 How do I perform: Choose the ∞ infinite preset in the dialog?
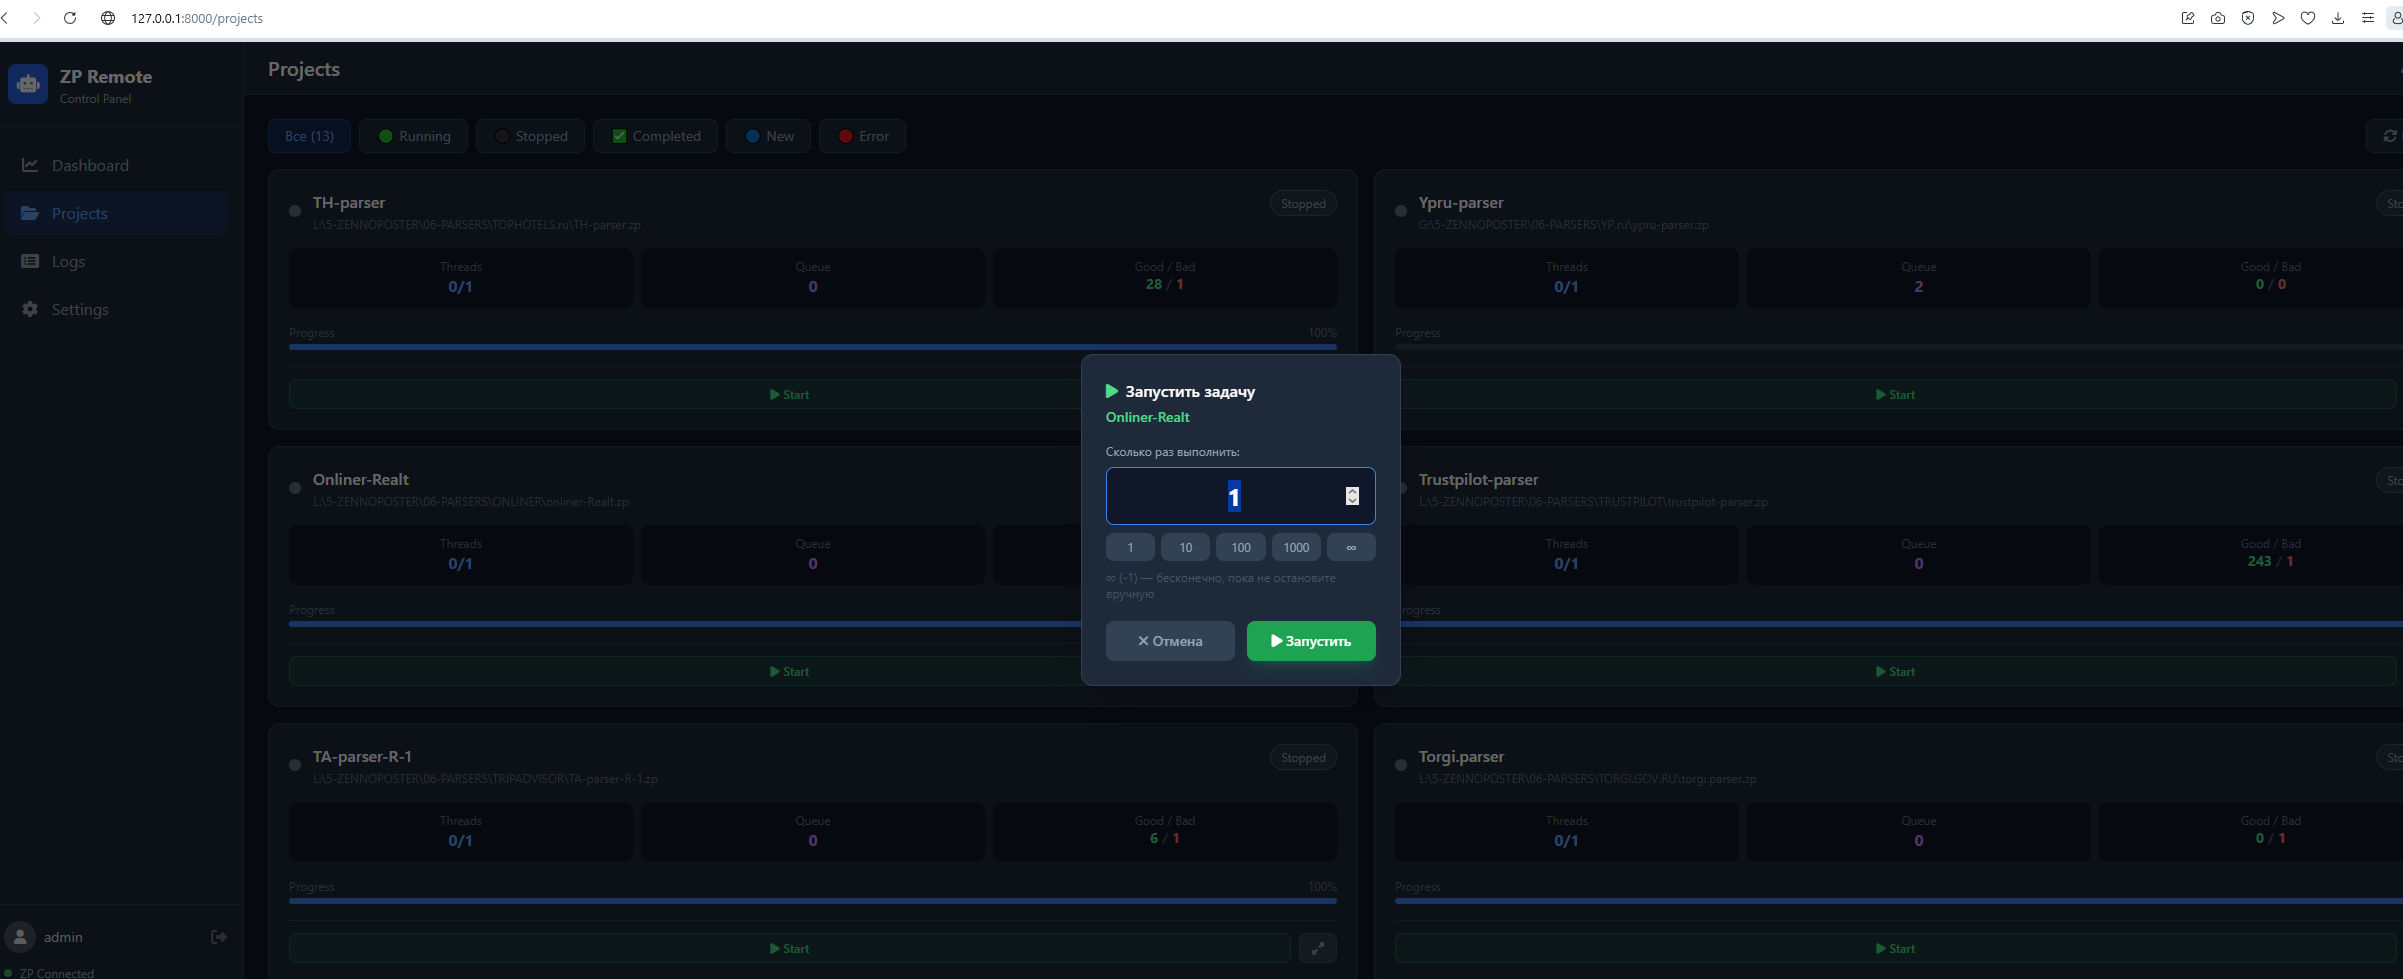(1351, 547)
